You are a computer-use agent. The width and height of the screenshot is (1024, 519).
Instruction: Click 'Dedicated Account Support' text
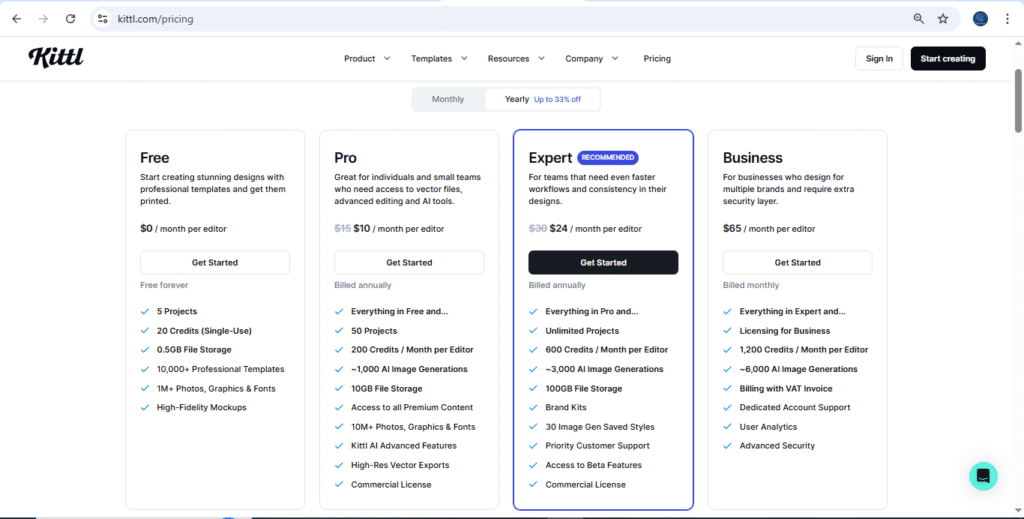click(x=795, y=407)
